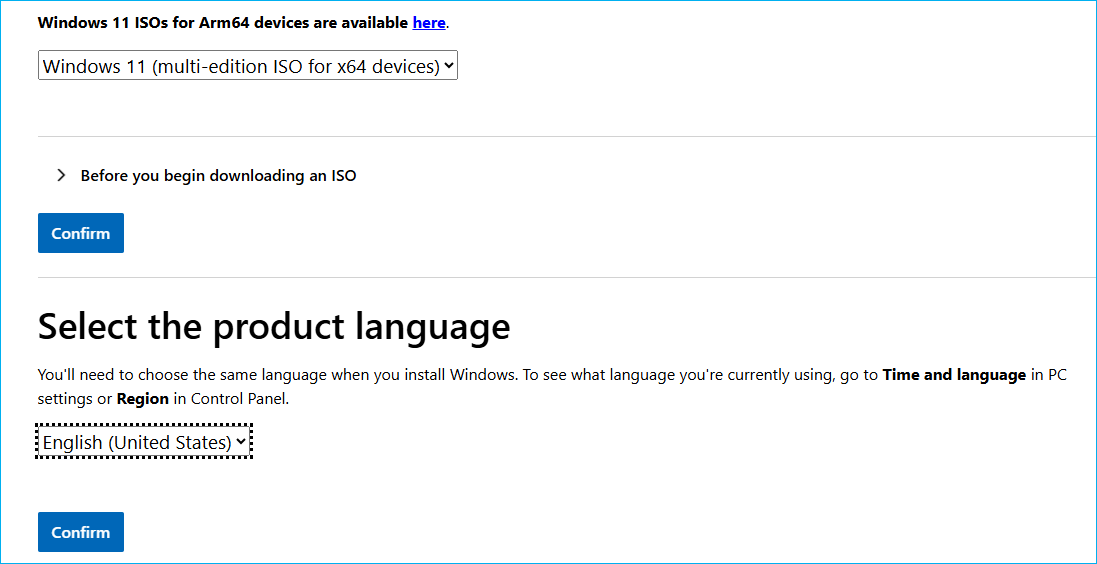Open the 'here' link for Arm64 ISOs
The height and width of the screenshot is (564, 1097).
tap(429, 22)
